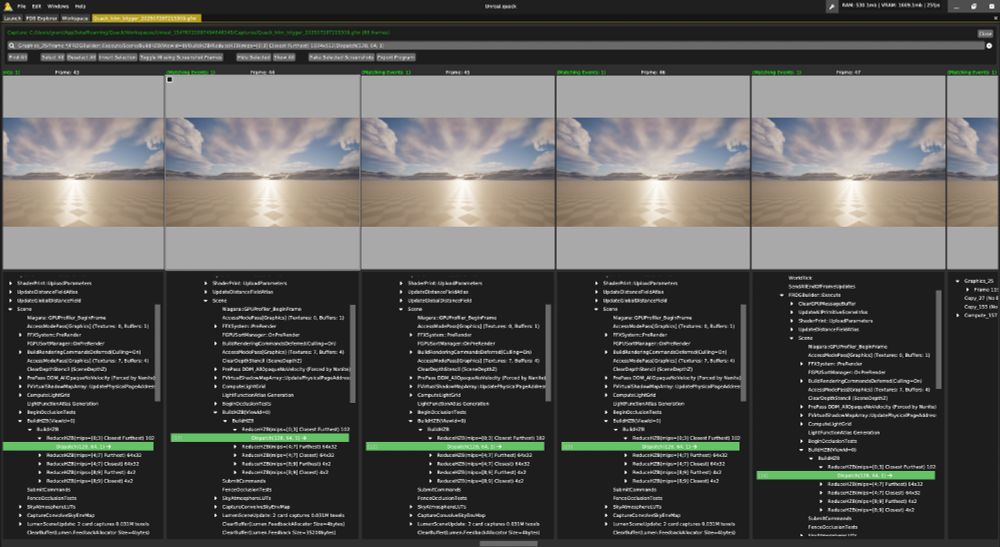
Task: Collapse BuildHZB(ViewId=0) in the Frame 43 tree
Action: pos(20,421)
